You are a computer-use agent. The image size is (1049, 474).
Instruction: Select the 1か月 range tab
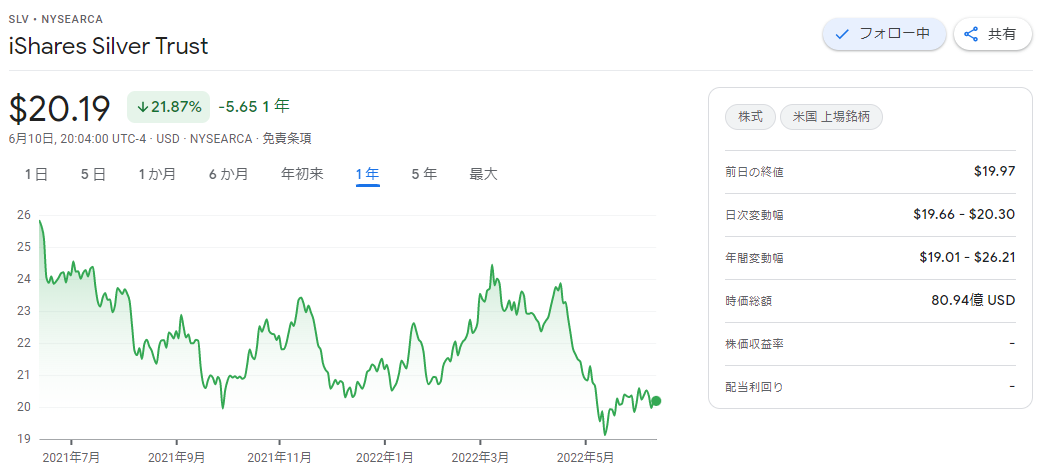pyautogui.click(x=157, y=174)
